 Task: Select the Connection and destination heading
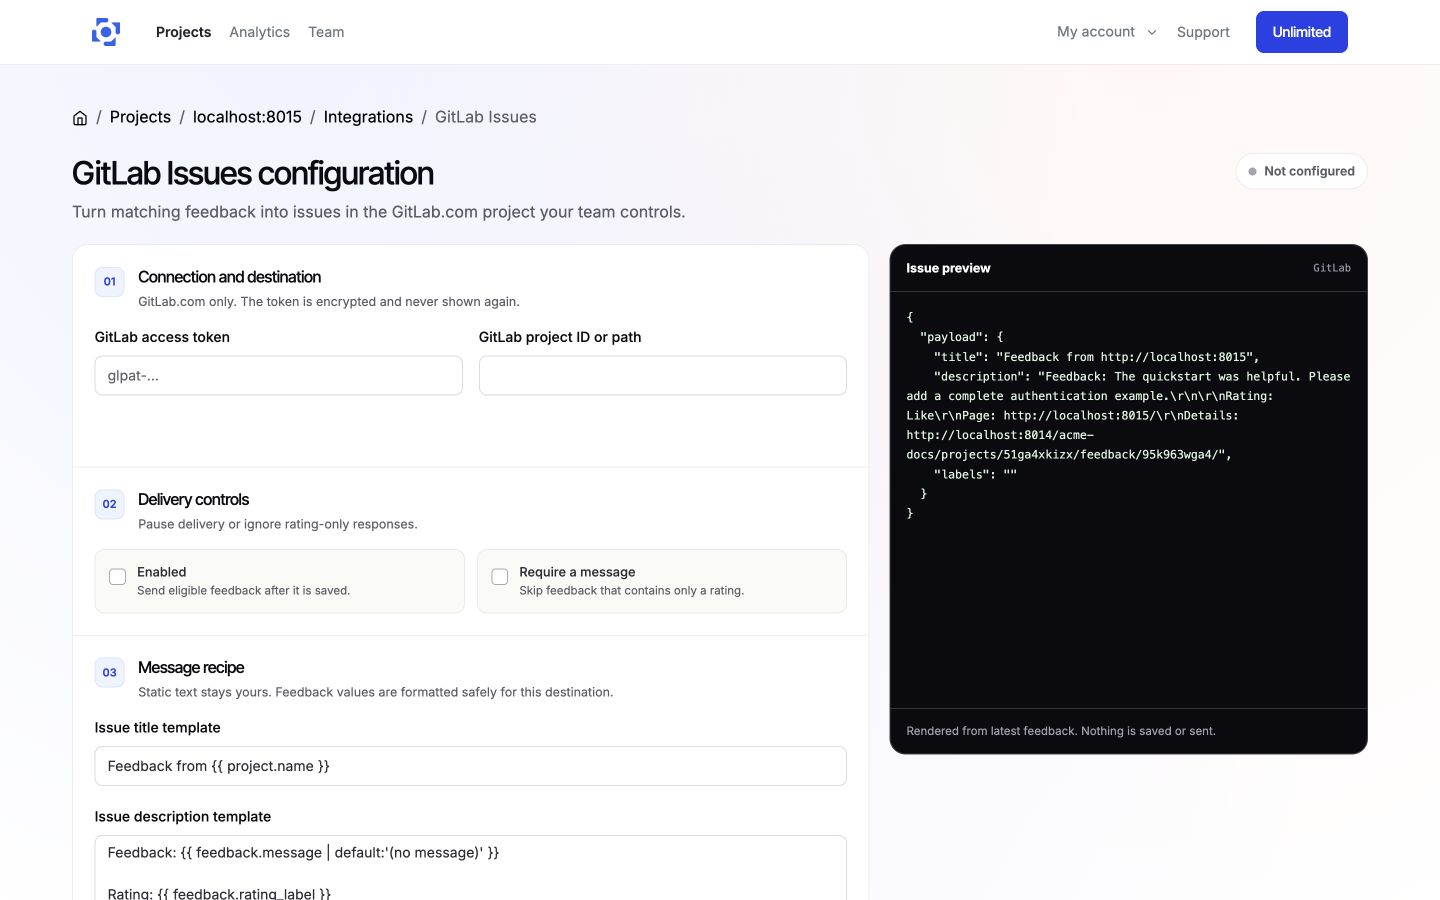click(229, 277)
